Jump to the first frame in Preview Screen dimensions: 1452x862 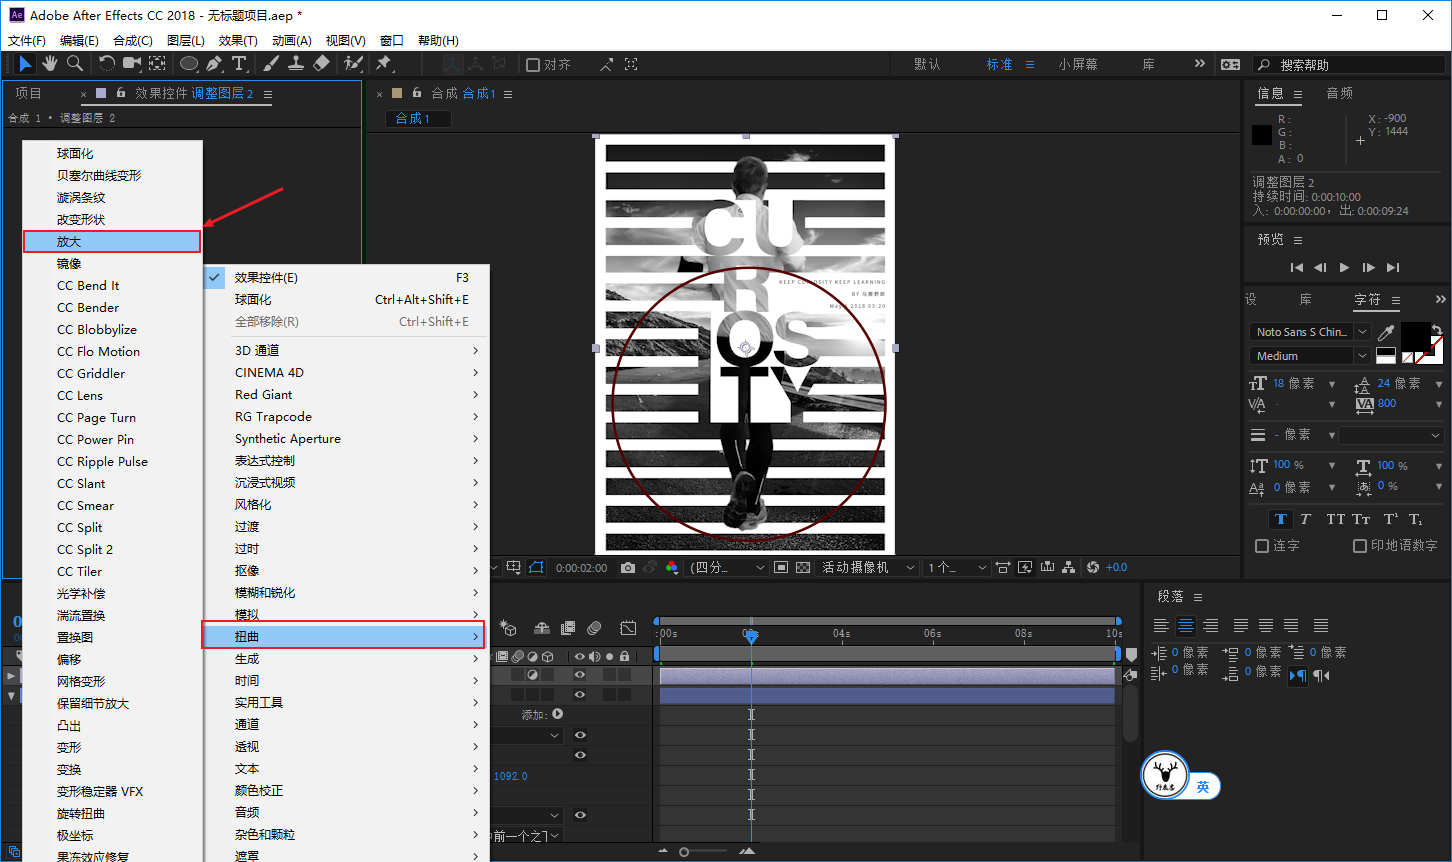pyautogui.click(x=1297, y=267)
